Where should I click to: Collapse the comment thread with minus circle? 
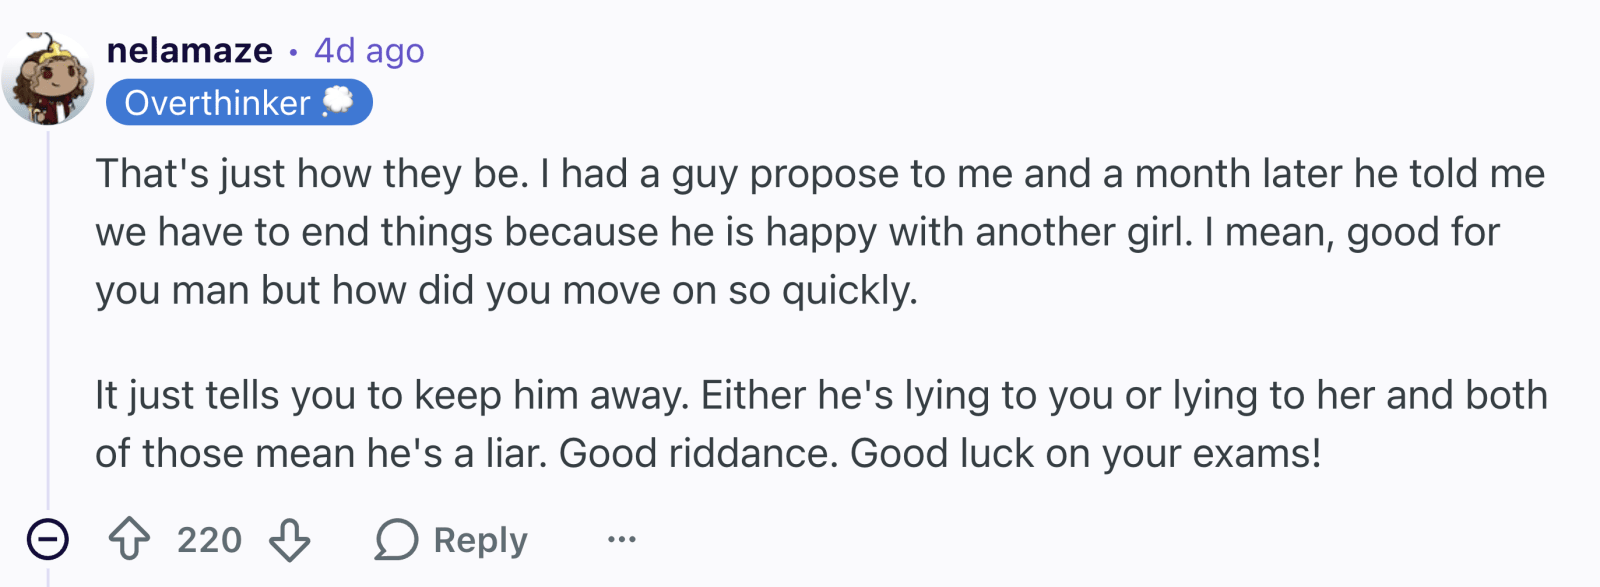click(x=48, y=540)
